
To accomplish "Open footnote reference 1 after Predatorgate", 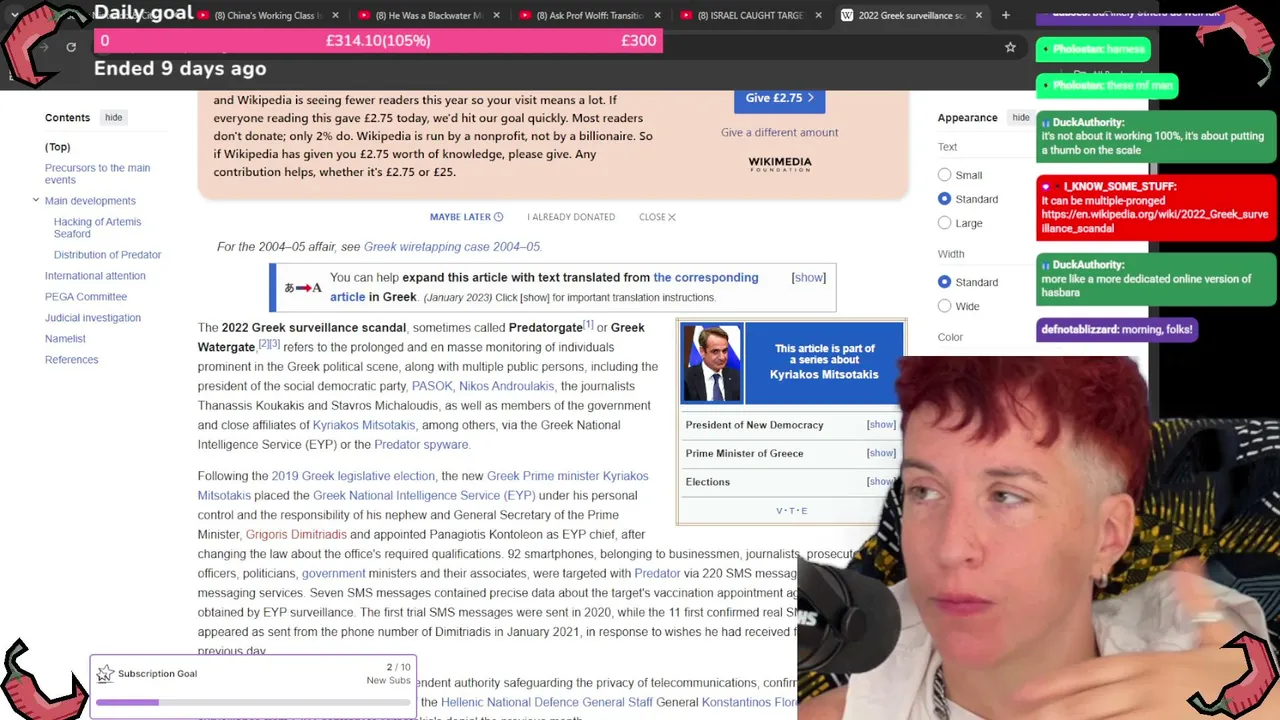I will coord(588,325).
